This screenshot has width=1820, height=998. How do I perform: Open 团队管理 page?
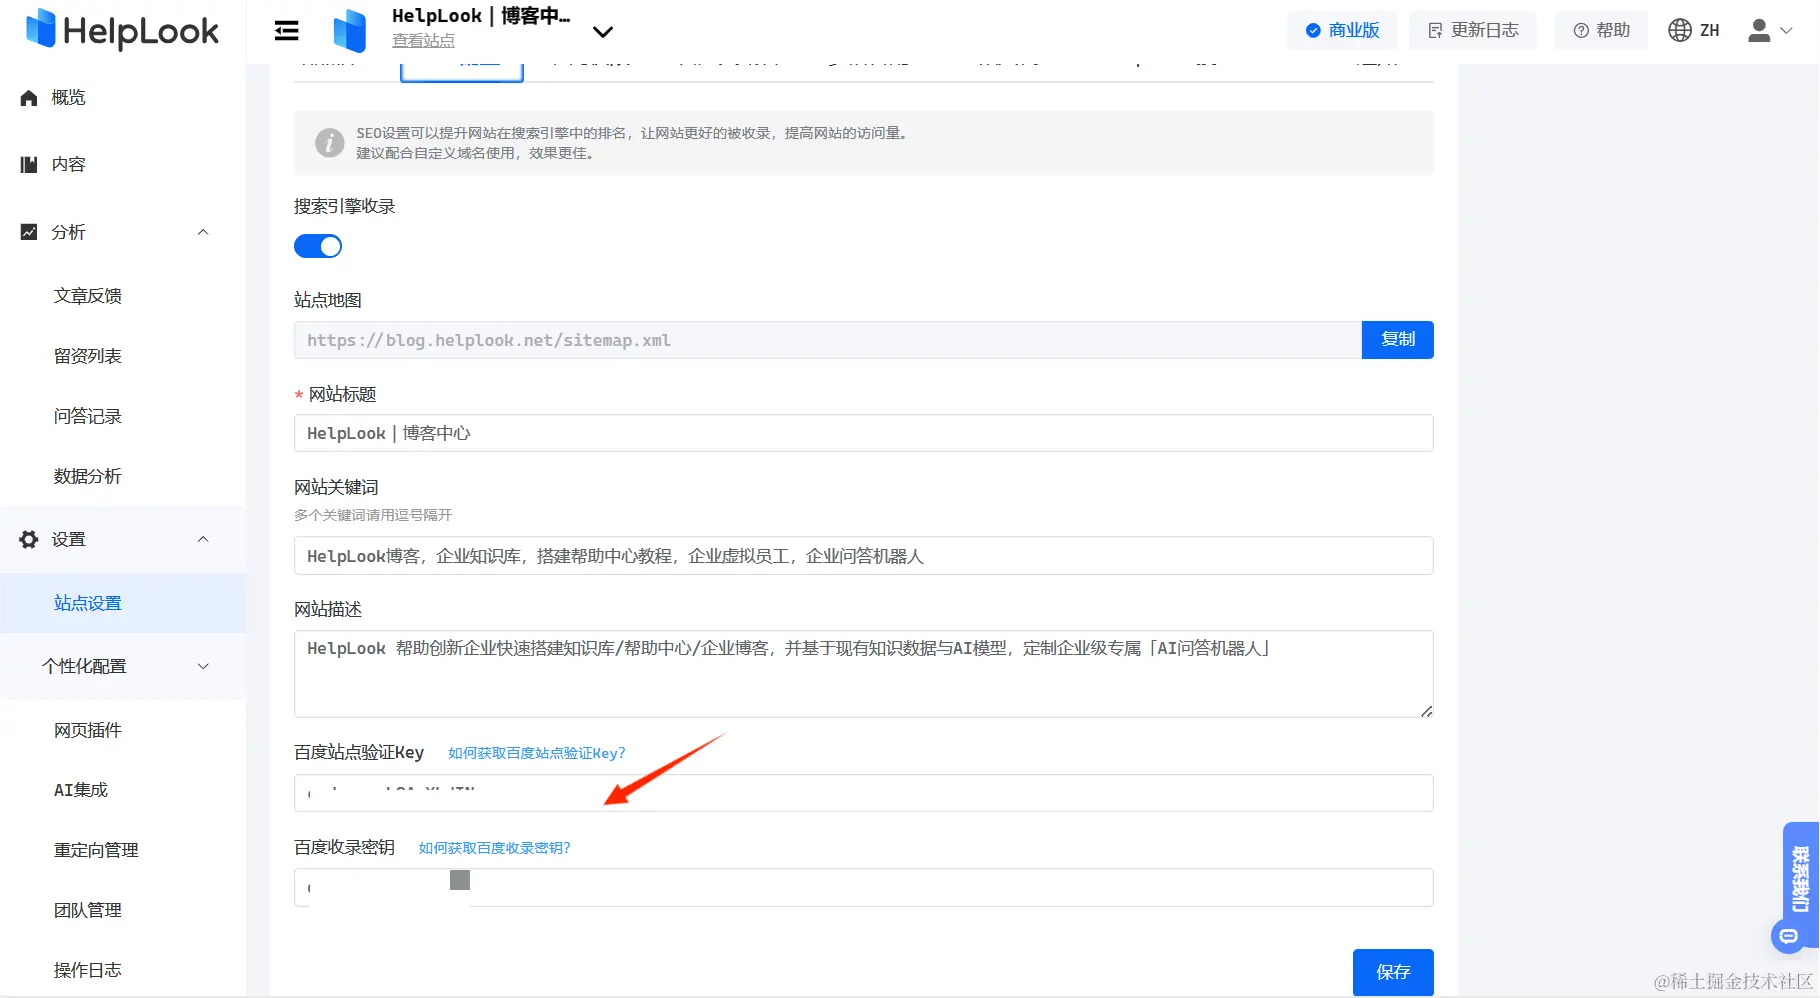[x=88, y=910]
